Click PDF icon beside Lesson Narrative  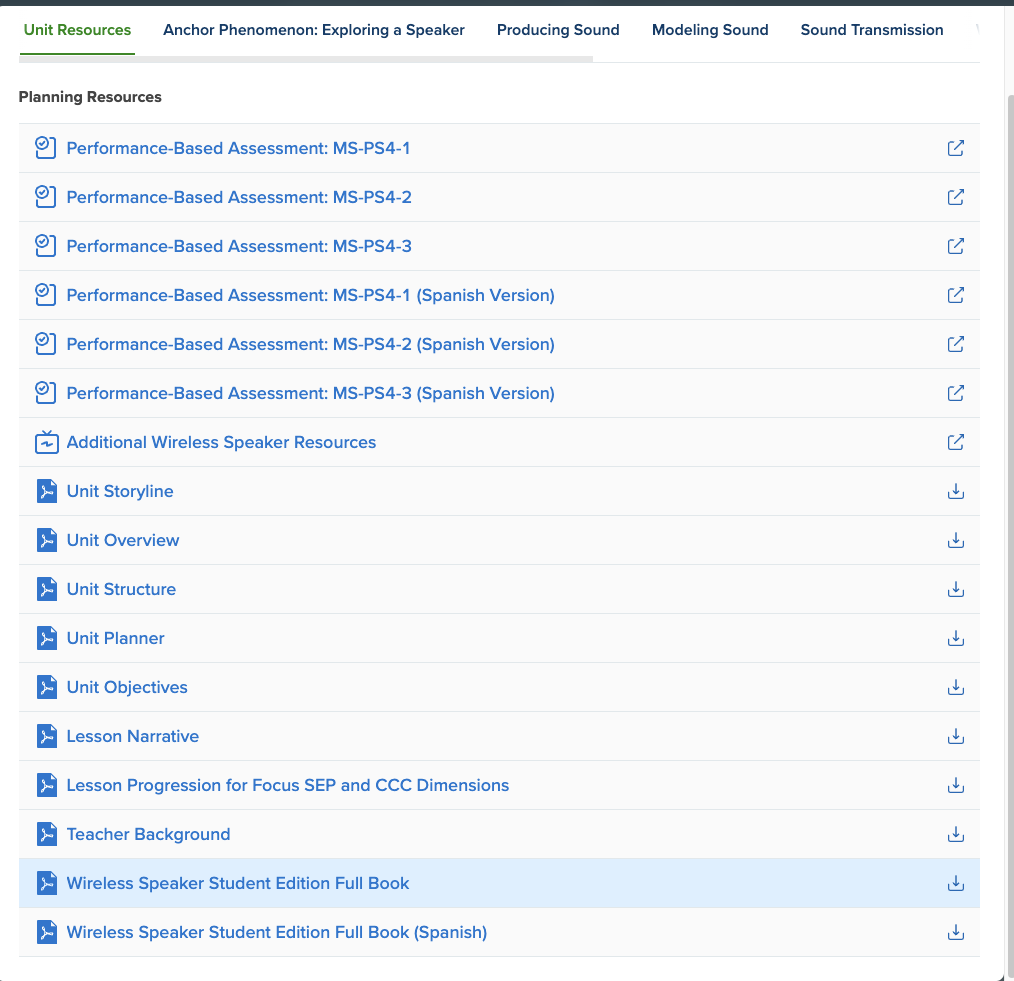click(47, 736)
